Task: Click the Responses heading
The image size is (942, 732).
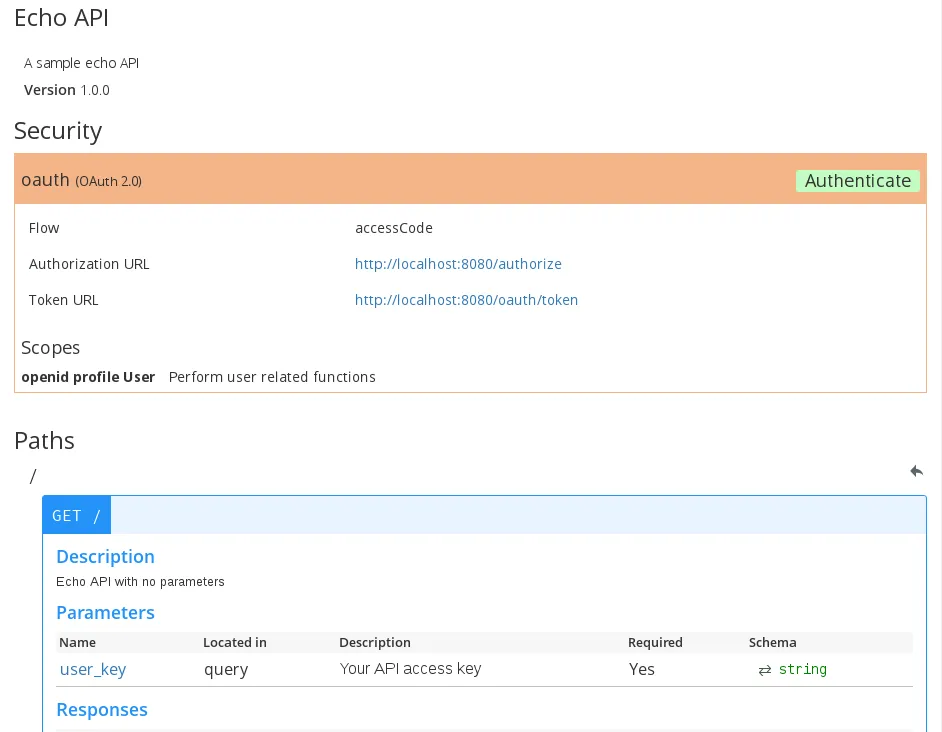Action: (x=102, y=710)
